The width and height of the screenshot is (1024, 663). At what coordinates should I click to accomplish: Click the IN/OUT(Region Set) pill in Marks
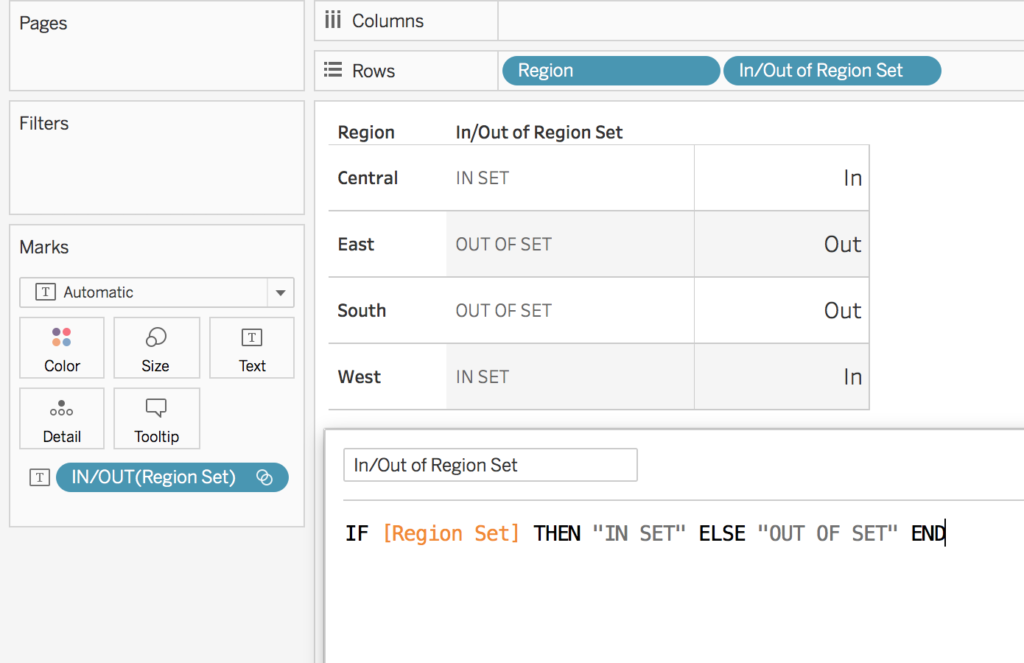[x=154, y=478]
